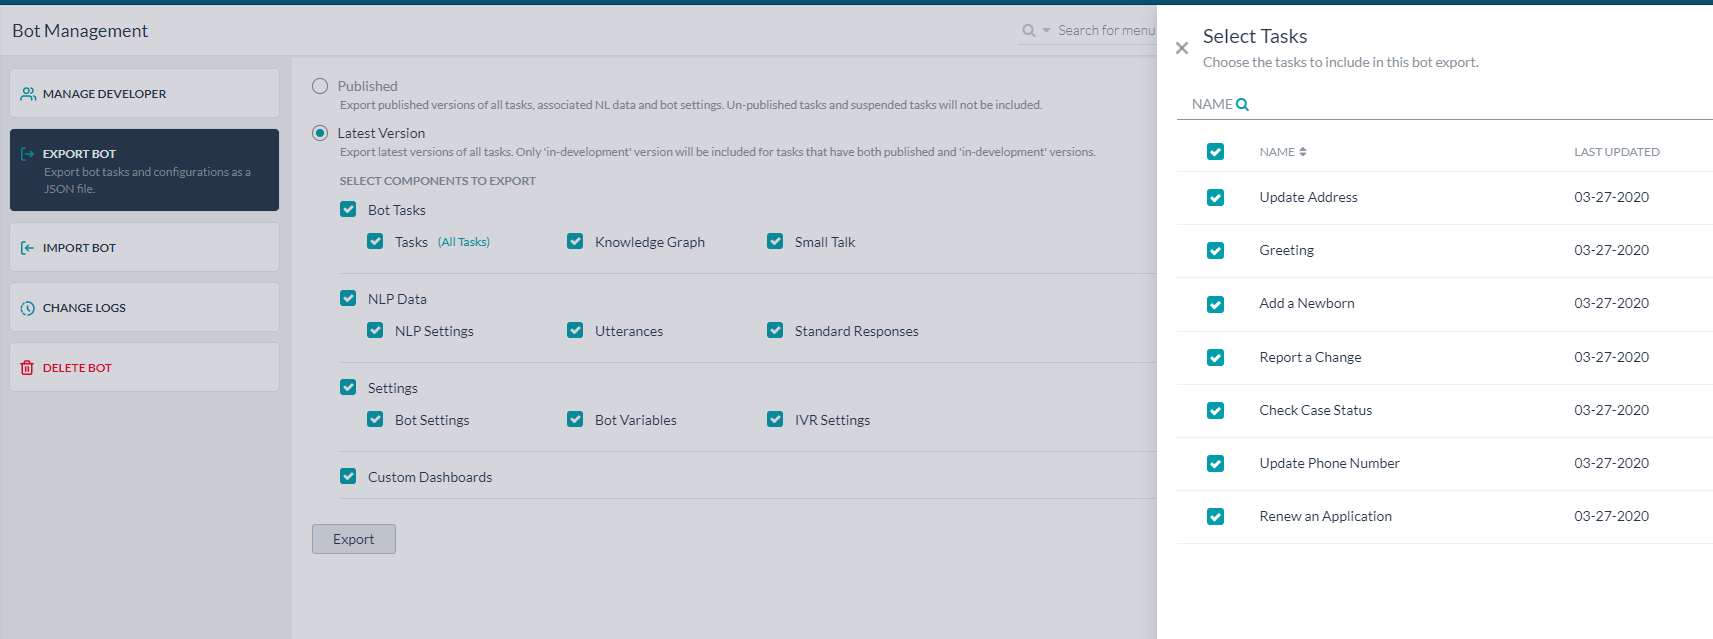
Task: Uncheck the Renew an Application checkbox
Action: click(x=1215, y=517)
